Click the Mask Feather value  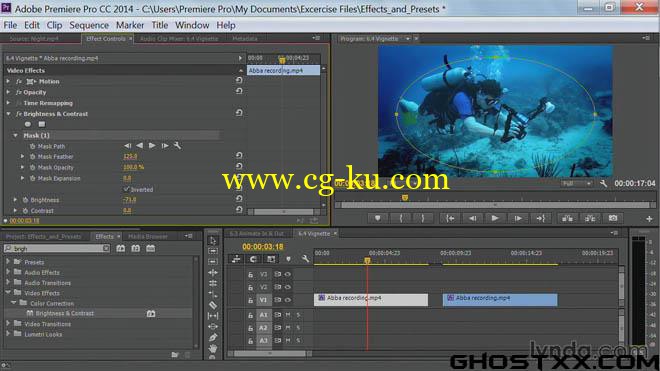(130, 156)
